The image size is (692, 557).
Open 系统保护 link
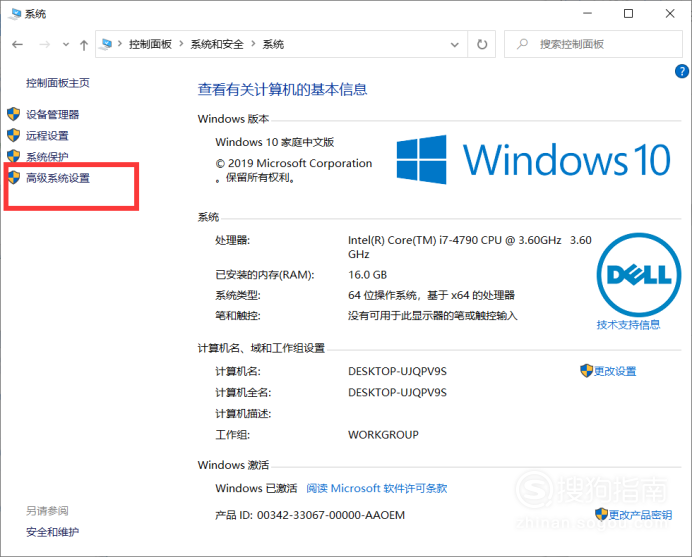(47, 157)
